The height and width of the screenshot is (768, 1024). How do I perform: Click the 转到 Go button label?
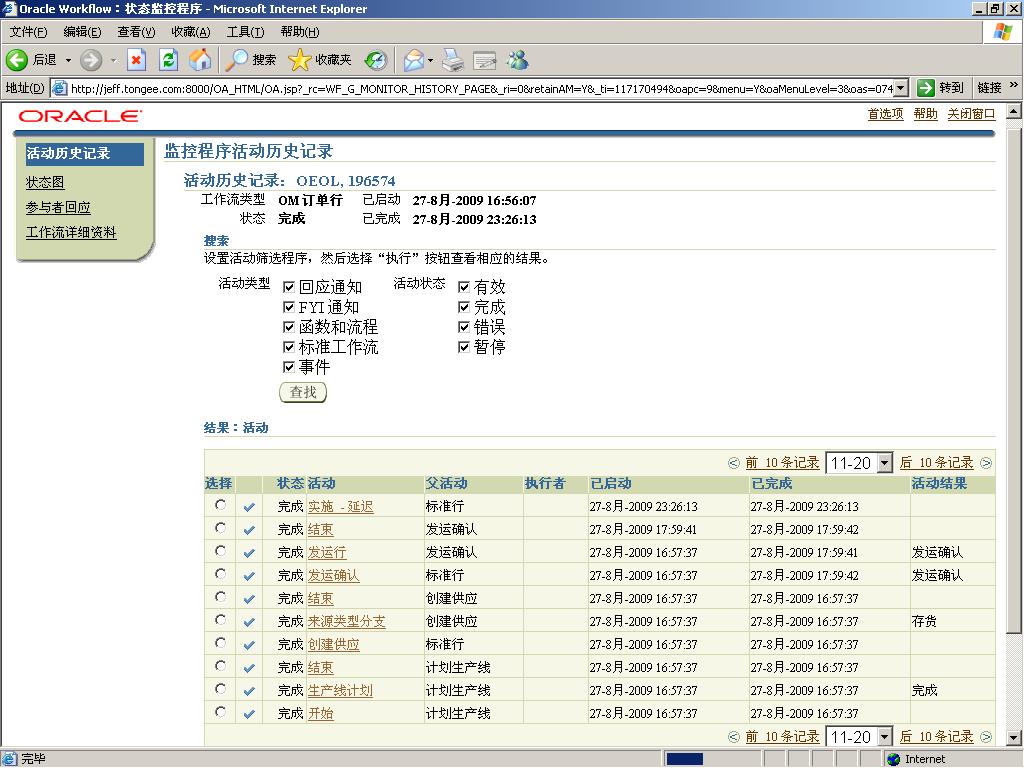click(x=951, y=88)
